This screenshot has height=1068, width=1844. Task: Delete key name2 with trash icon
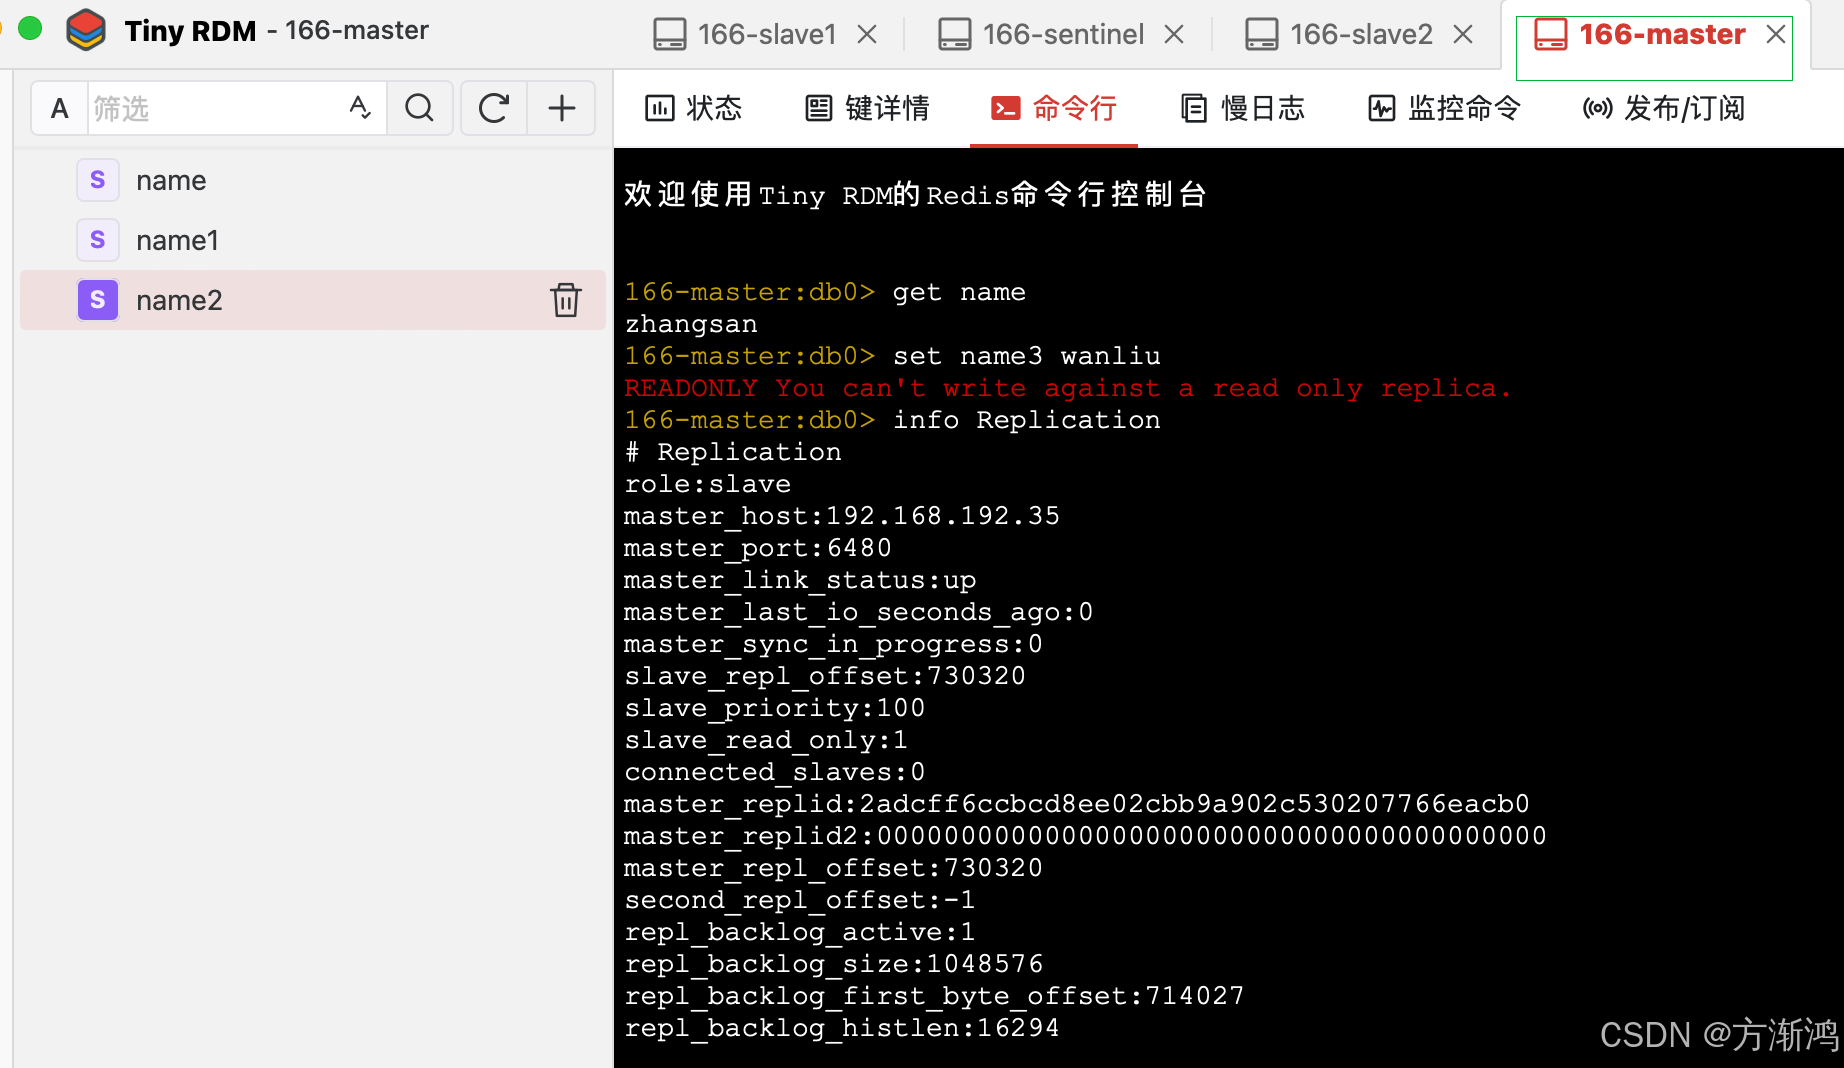[x=565, y=300]
